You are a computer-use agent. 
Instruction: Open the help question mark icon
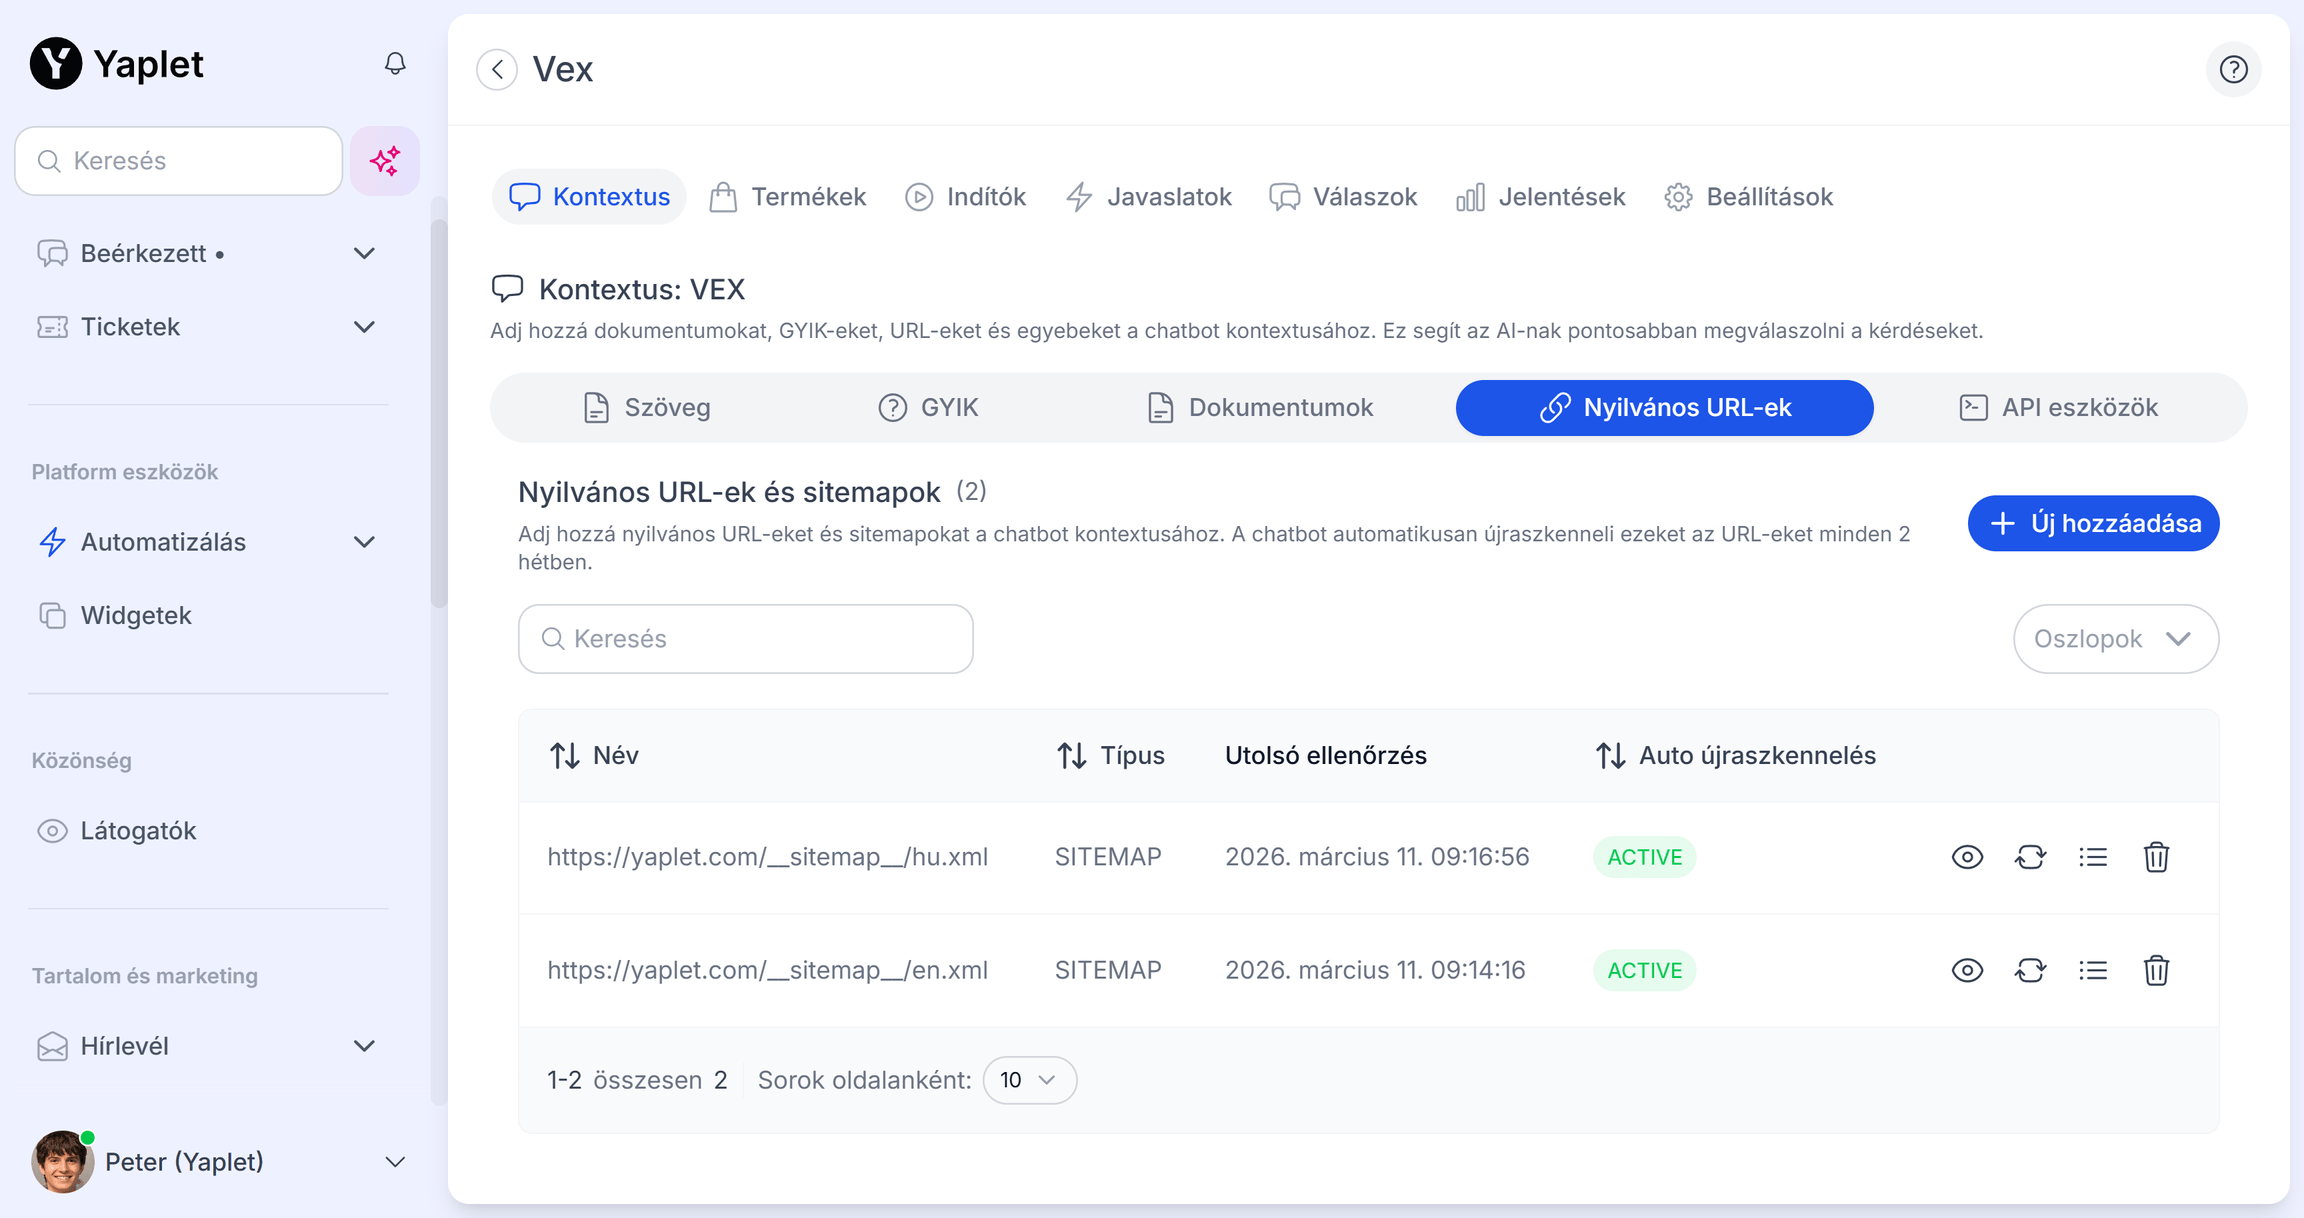tap(2233, 70)
